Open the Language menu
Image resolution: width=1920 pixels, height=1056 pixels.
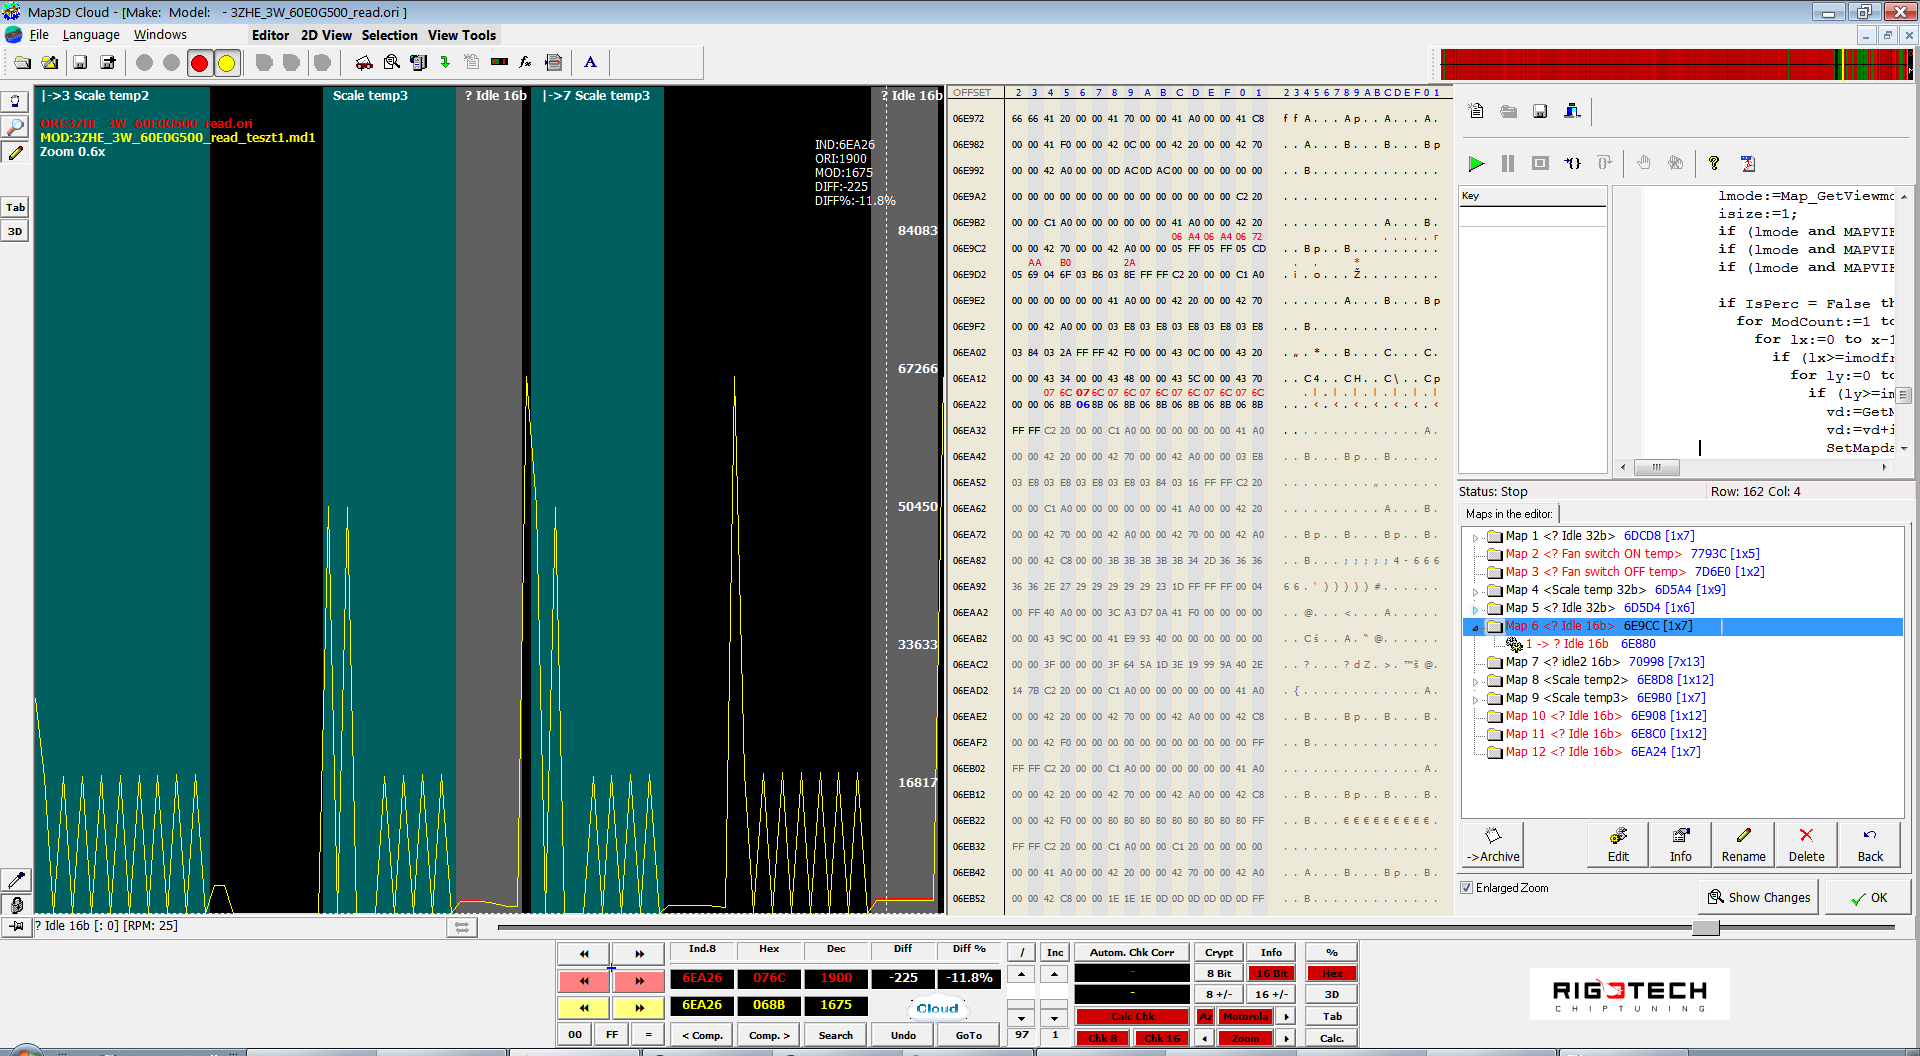[x=91, y=35]
